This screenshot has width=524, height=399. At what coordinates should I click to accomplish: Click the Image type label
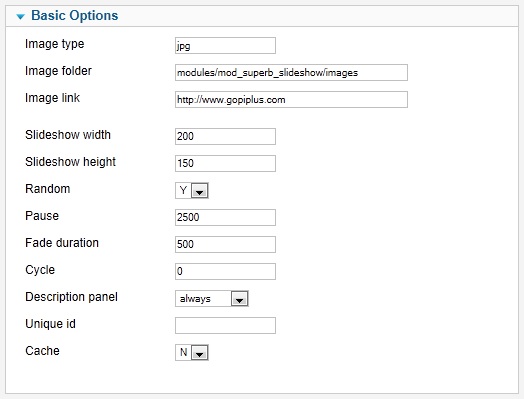click(x=54, y=44)
